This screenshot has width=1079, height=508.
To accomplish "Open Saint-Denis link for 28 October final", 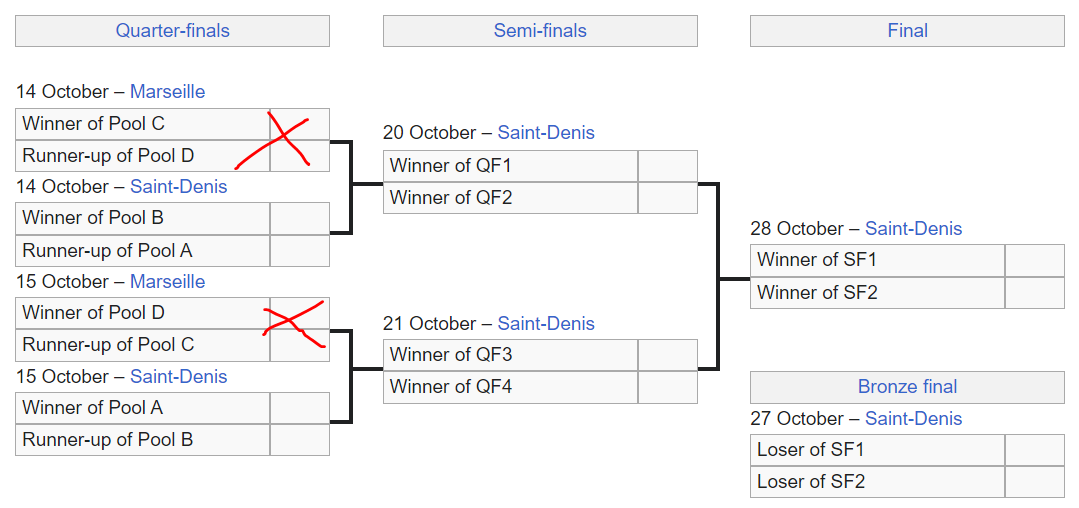I will [x=913, y=229].
